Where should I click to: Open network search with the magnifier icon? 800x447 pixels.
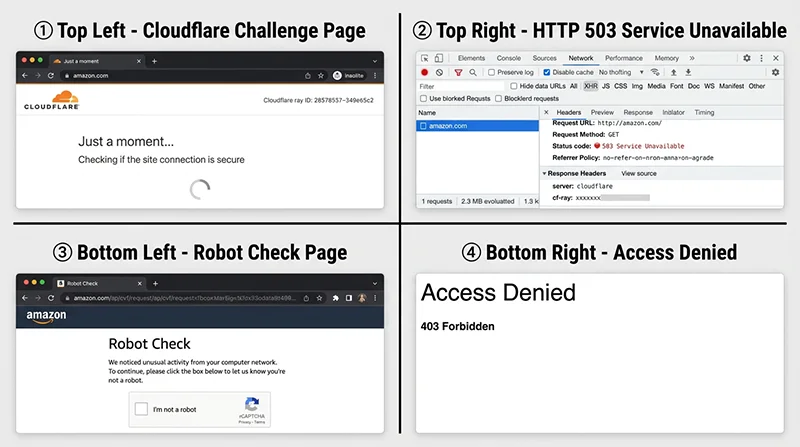pyautogui.click(x=473, y=72)
